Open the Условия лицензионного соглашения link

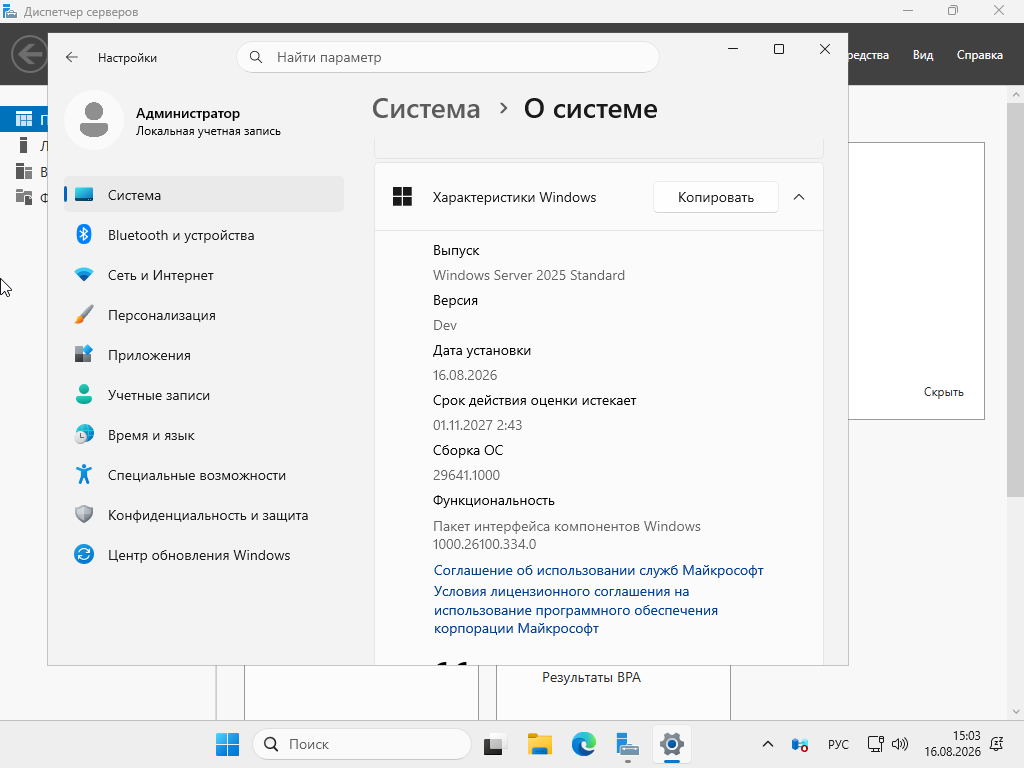[x=575, y=610]
